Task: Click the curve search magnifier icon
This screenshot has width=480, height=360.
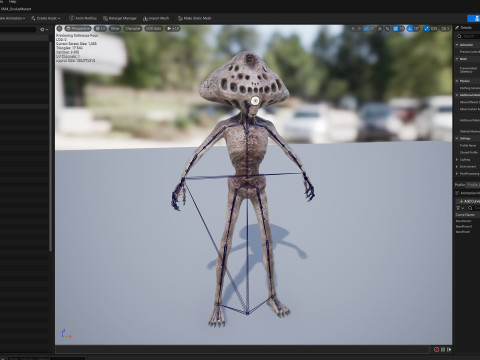Action: [470, 208]
